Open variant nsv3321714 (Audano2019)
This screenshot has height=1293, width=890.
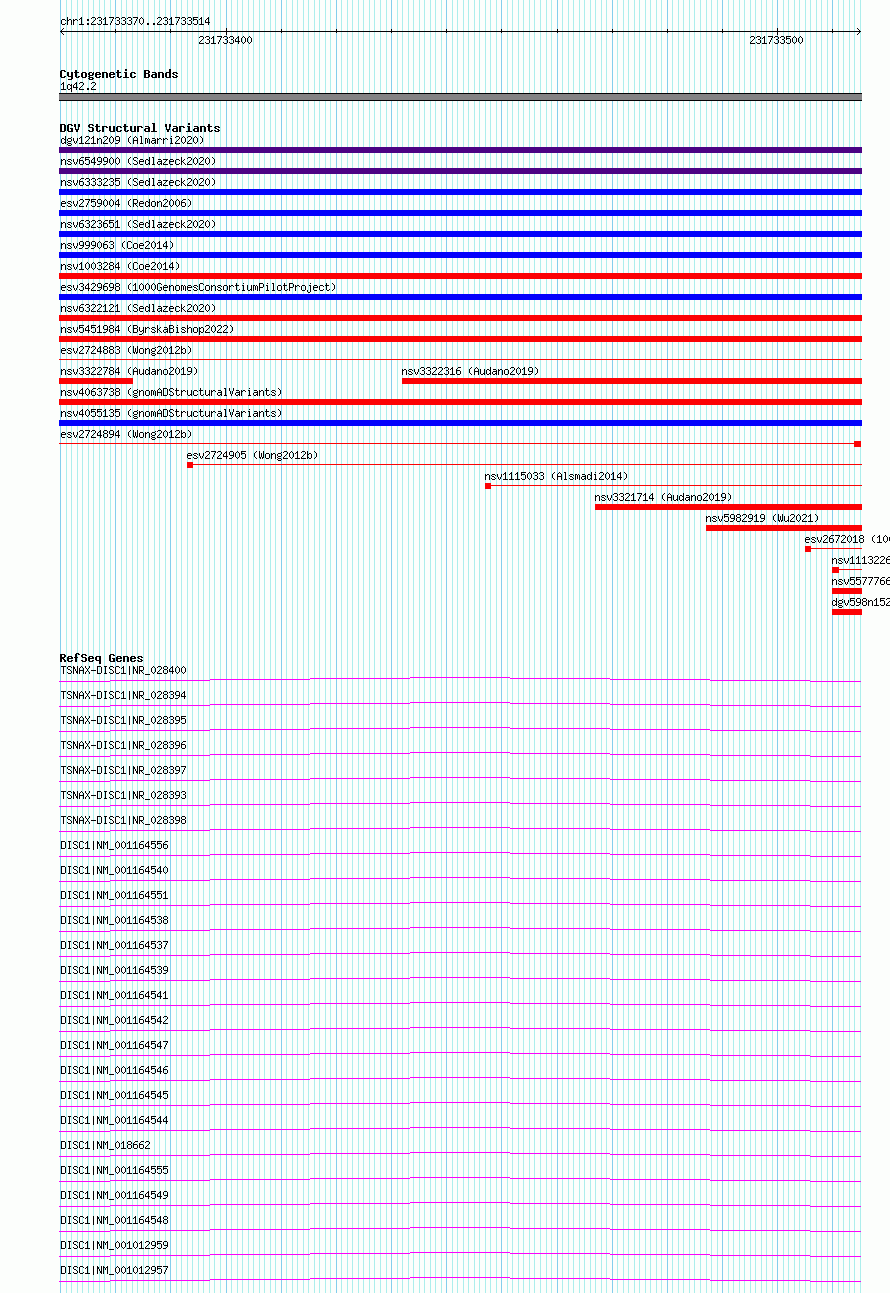pos(663,497)
